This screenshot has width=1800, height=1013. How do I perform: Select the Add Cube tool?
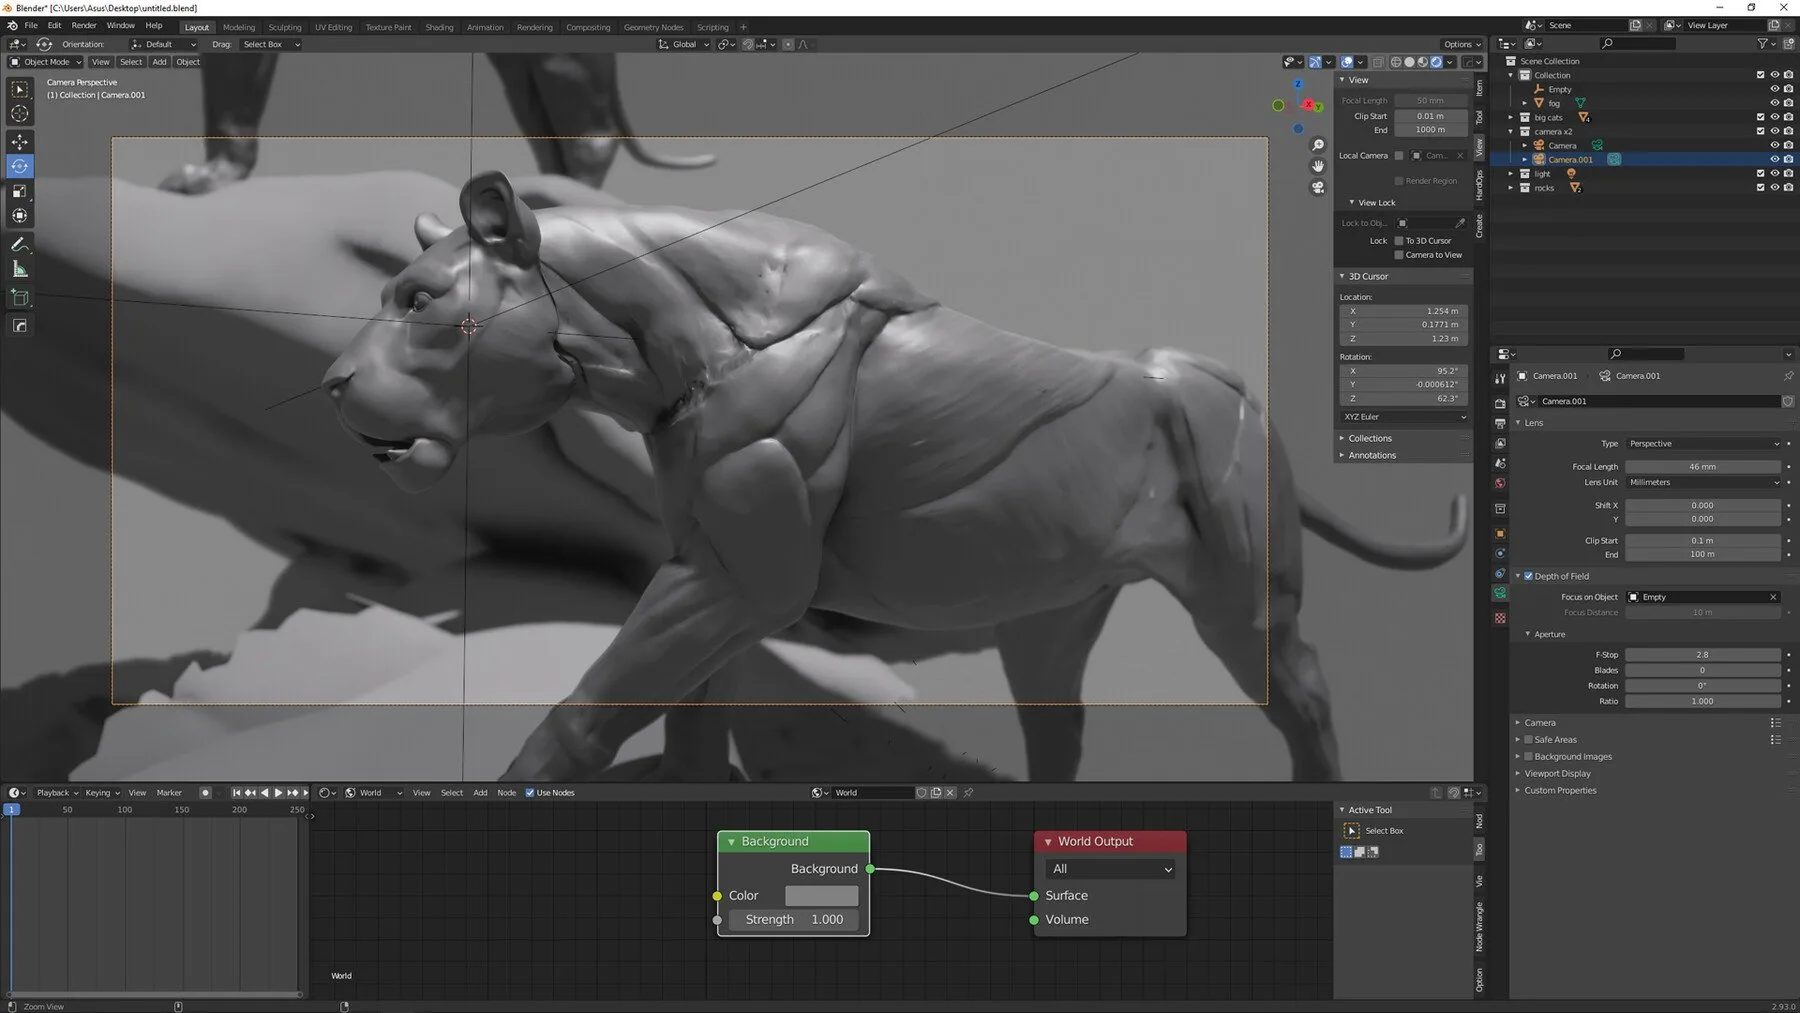(20, 297)
